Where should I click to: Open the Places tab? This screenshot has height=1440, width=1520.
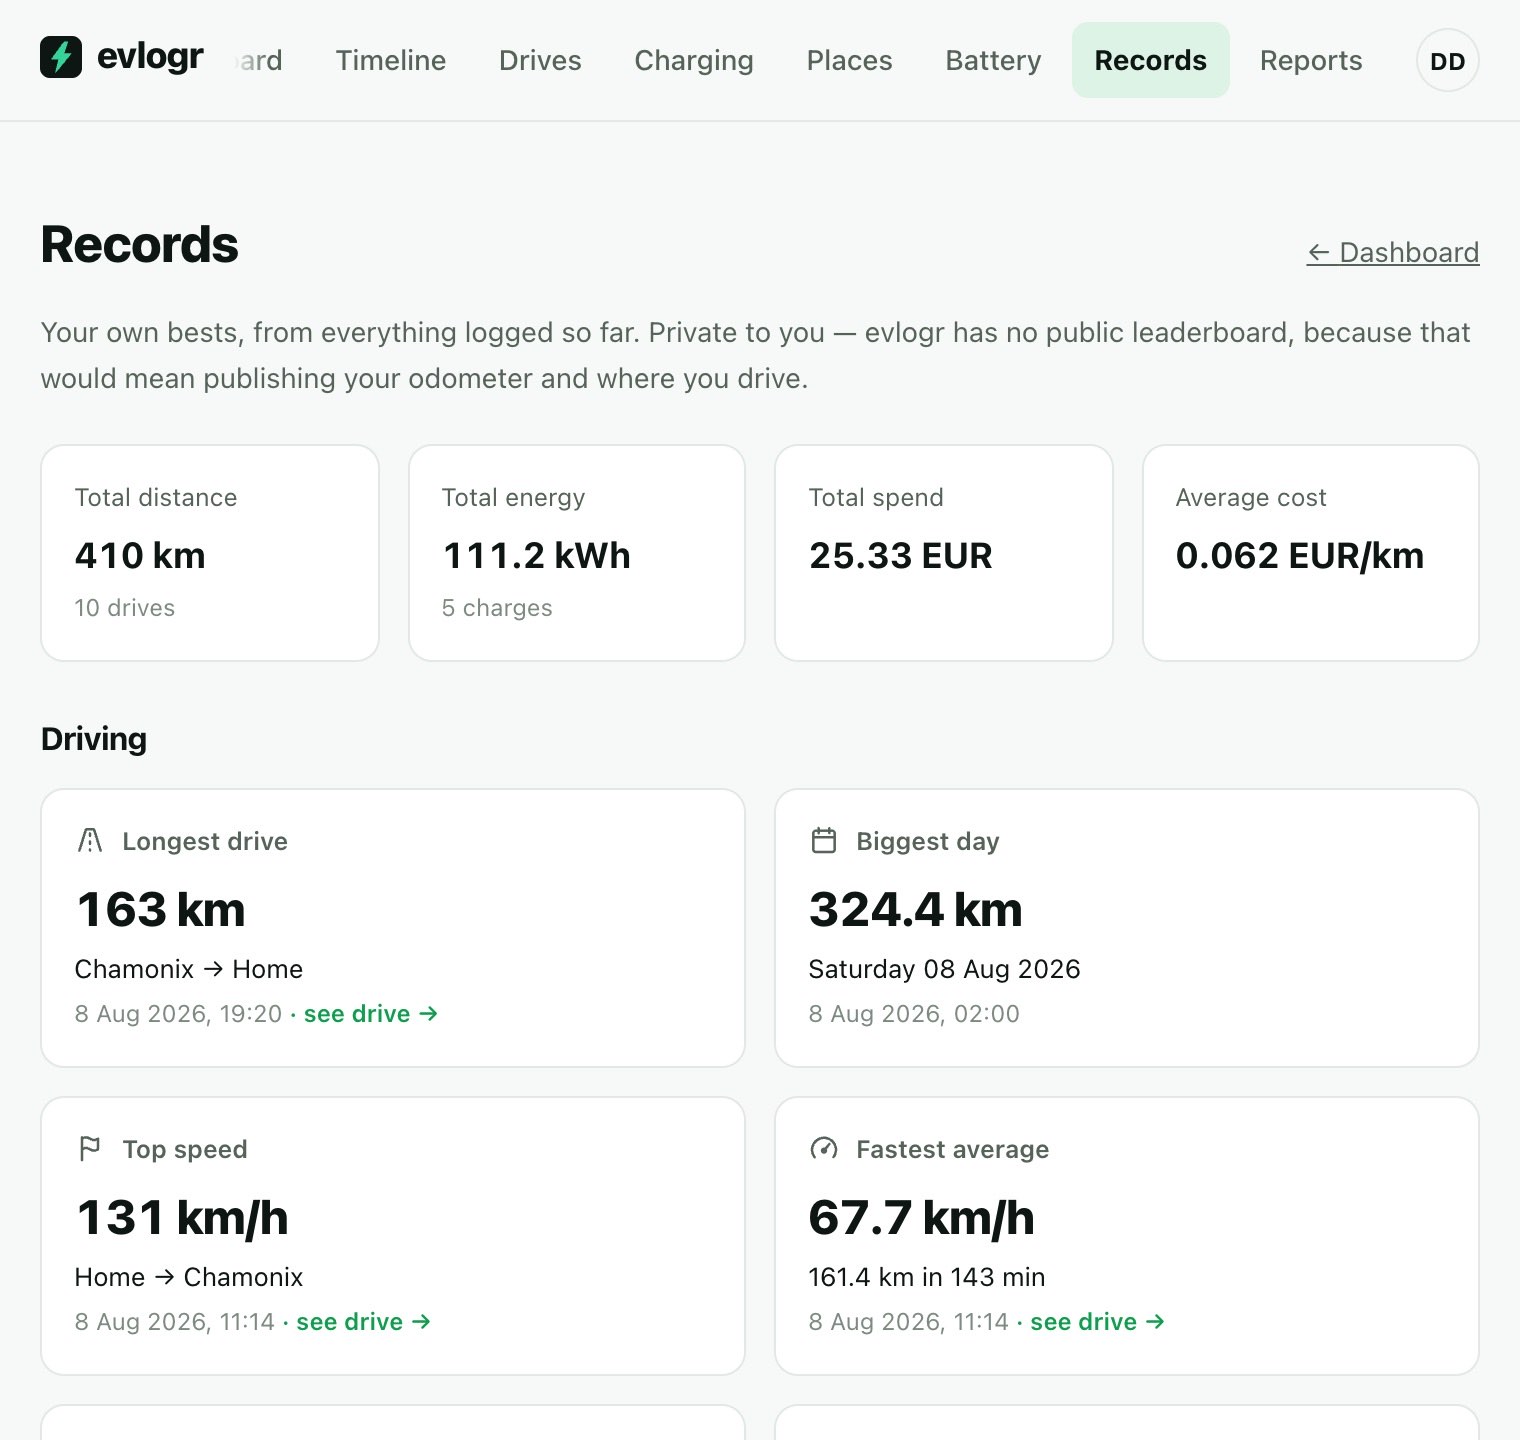(x=849, y=60)
